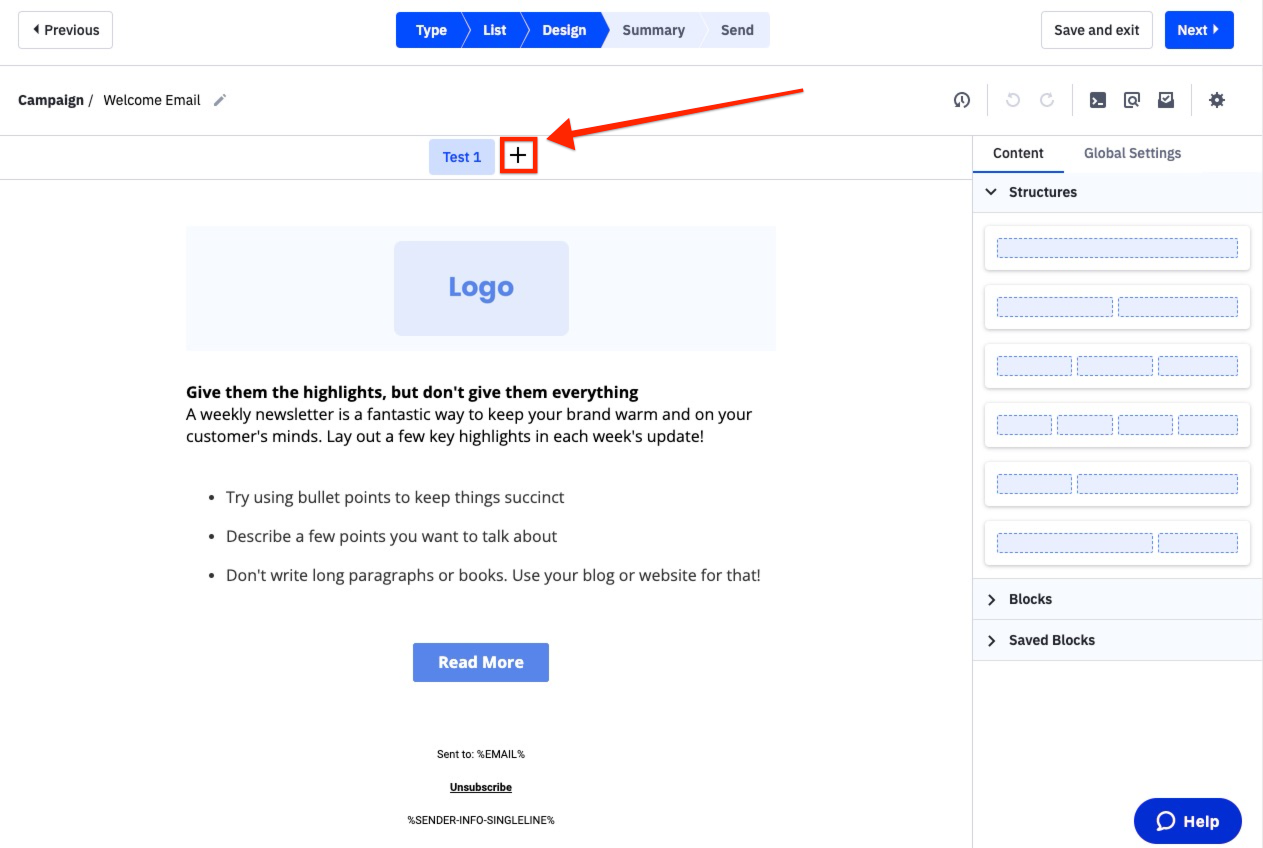
Task: Click the inbox test checkmark icon
Action: tap(1165, 100)
